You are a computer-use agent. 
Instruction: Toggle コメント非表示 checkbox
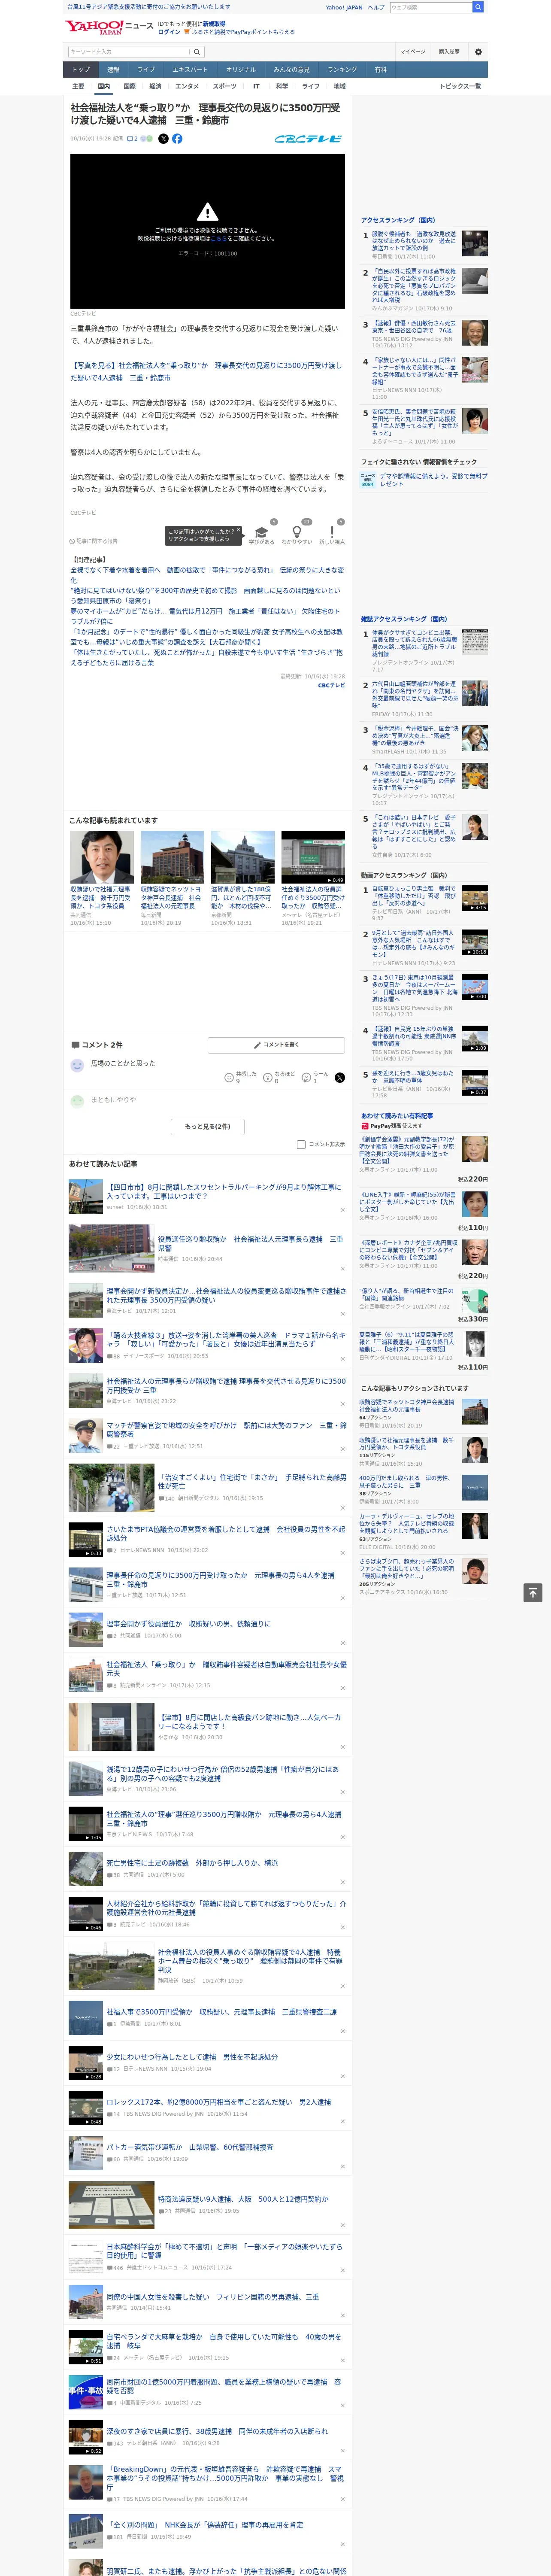click(x=301, y=1144)
